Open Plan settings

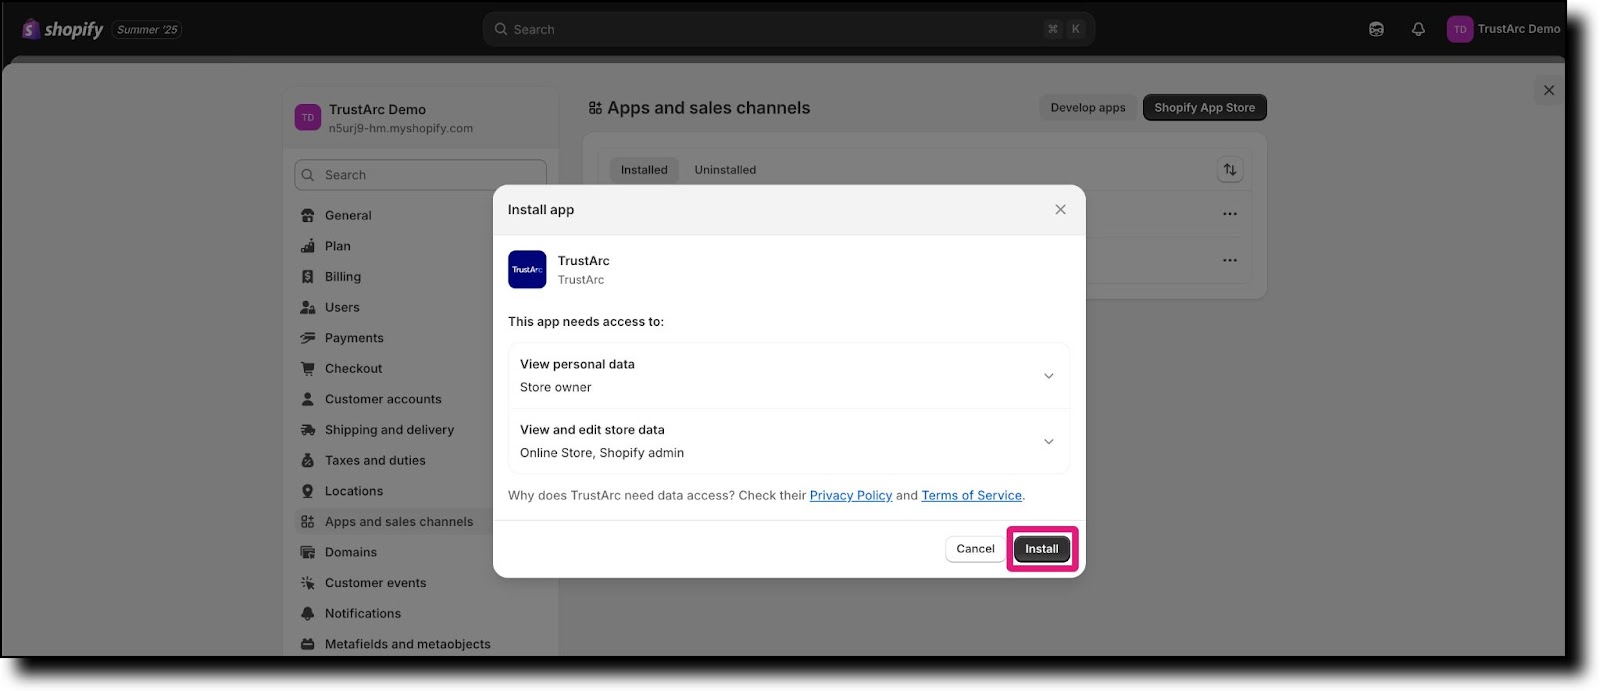(338, 246)
